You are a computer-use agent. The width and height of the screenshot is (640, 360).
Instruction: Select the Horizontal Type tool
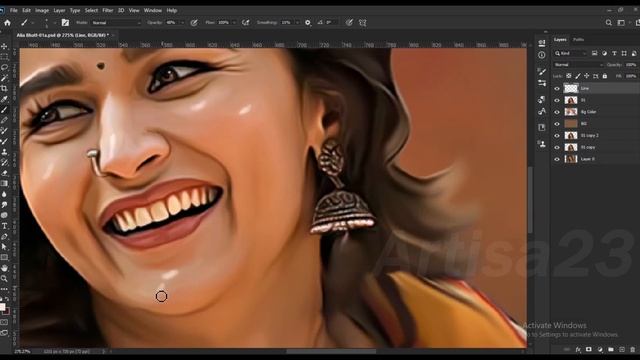pyautogui.click(x=4, y=226)
